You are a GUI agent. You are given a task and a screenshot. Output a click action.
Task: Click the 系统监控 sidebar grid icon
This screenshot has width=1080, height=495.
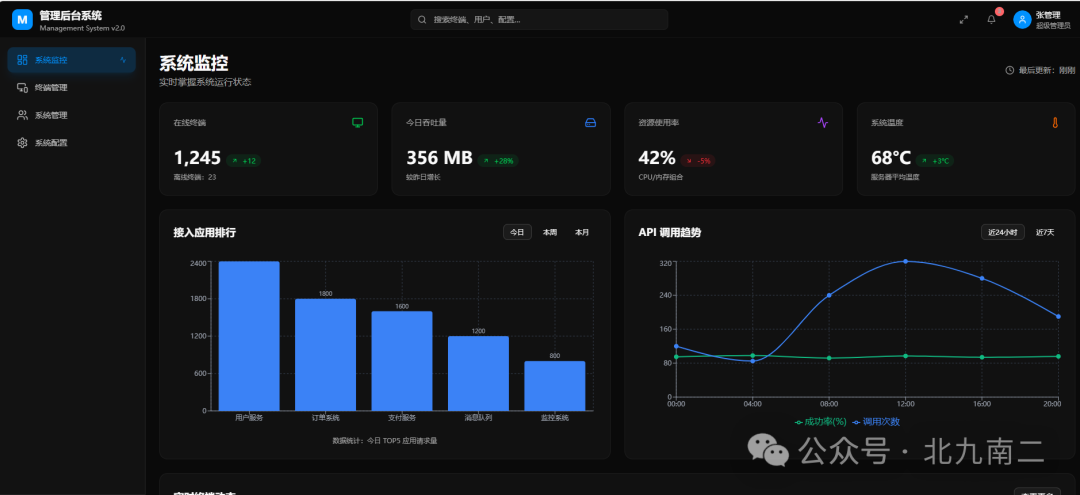click(23, 60)
